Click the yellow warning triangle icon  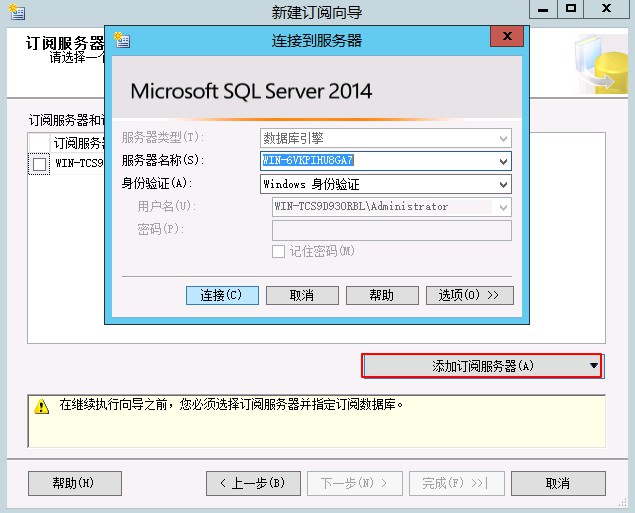(41, 407)
